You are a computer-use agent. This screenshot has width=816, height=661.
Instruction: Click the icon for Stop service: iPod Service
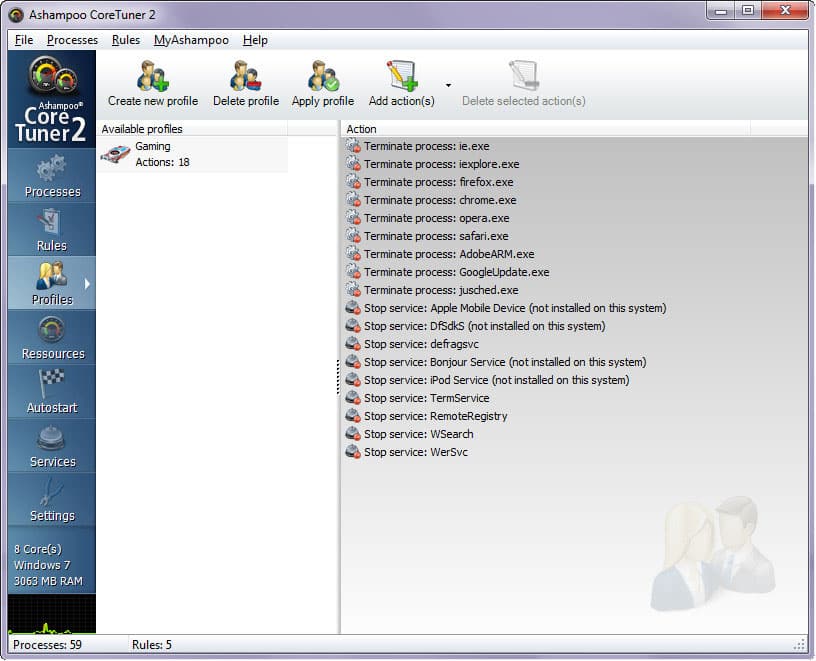(x=353, y=380)
